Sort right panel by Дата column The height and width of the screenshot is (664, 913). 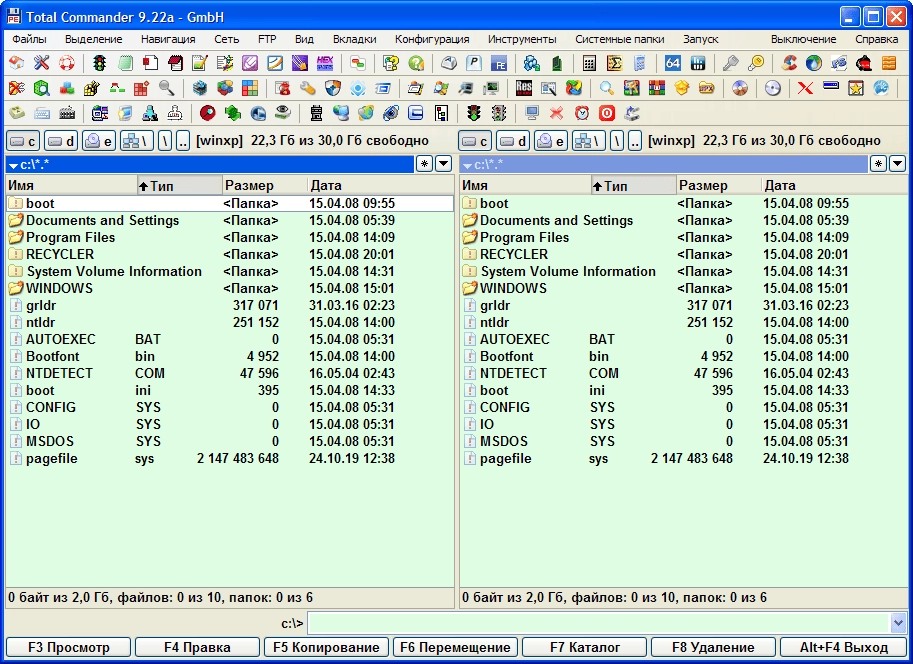834,185
